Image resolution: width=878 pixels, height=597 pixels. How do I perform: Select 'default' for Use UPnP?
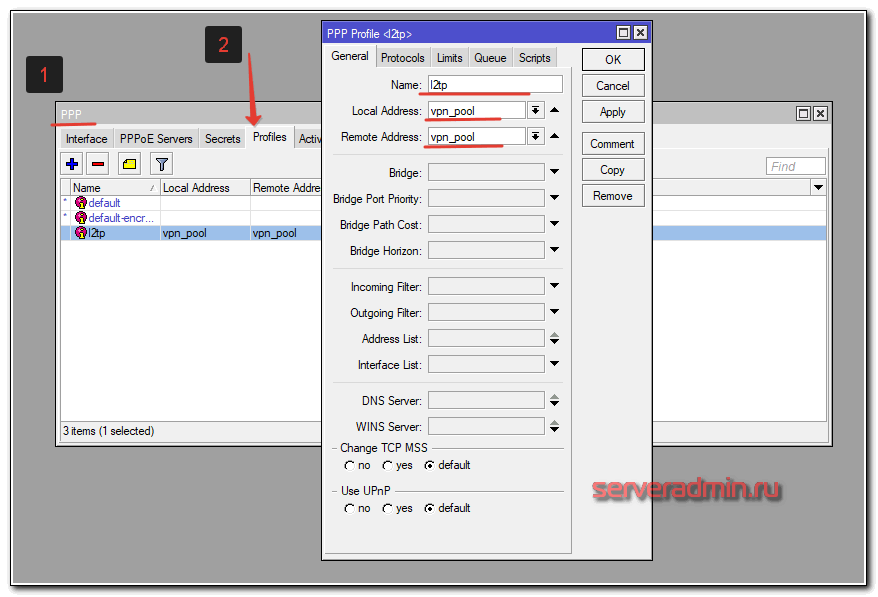click(x=429, y=509)
